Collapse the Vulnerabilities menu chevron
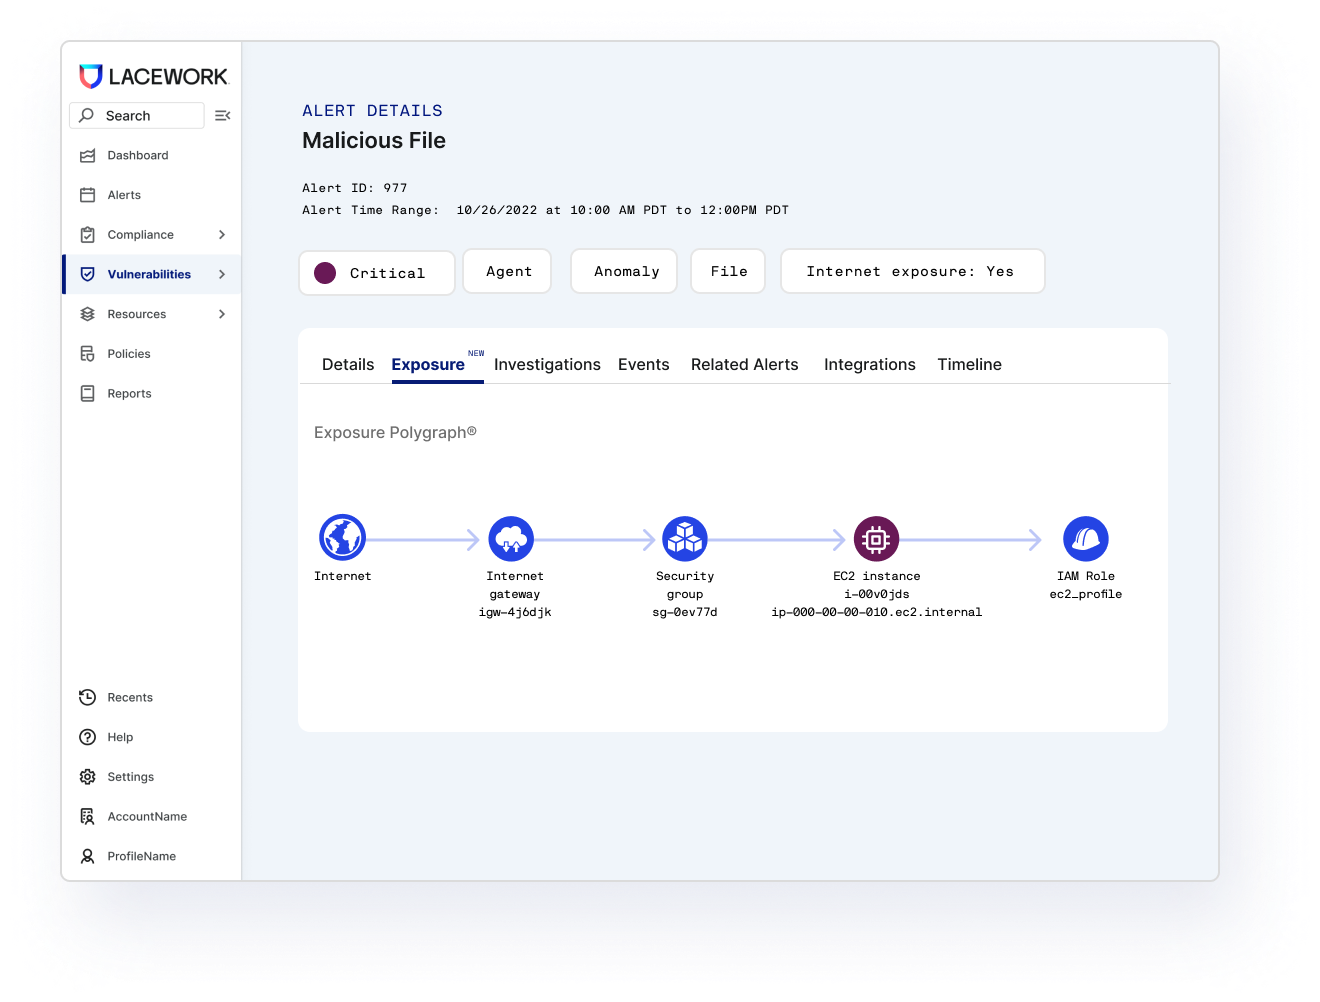This screenshot has height=1002, width=1320. pos(222,273)
